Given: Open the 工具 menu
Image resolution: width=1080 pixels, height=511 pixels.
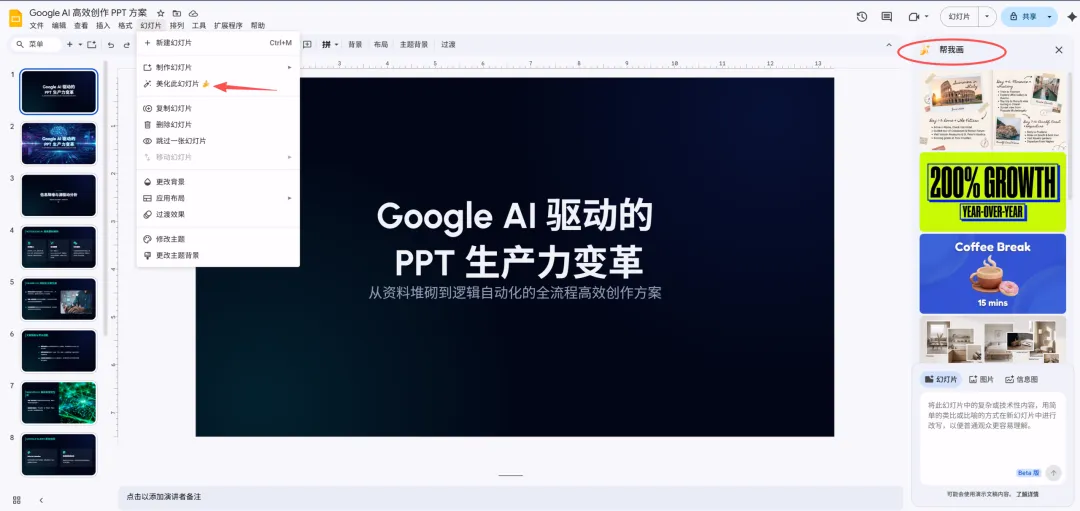Looking at the screenshot, I should 199,25.
